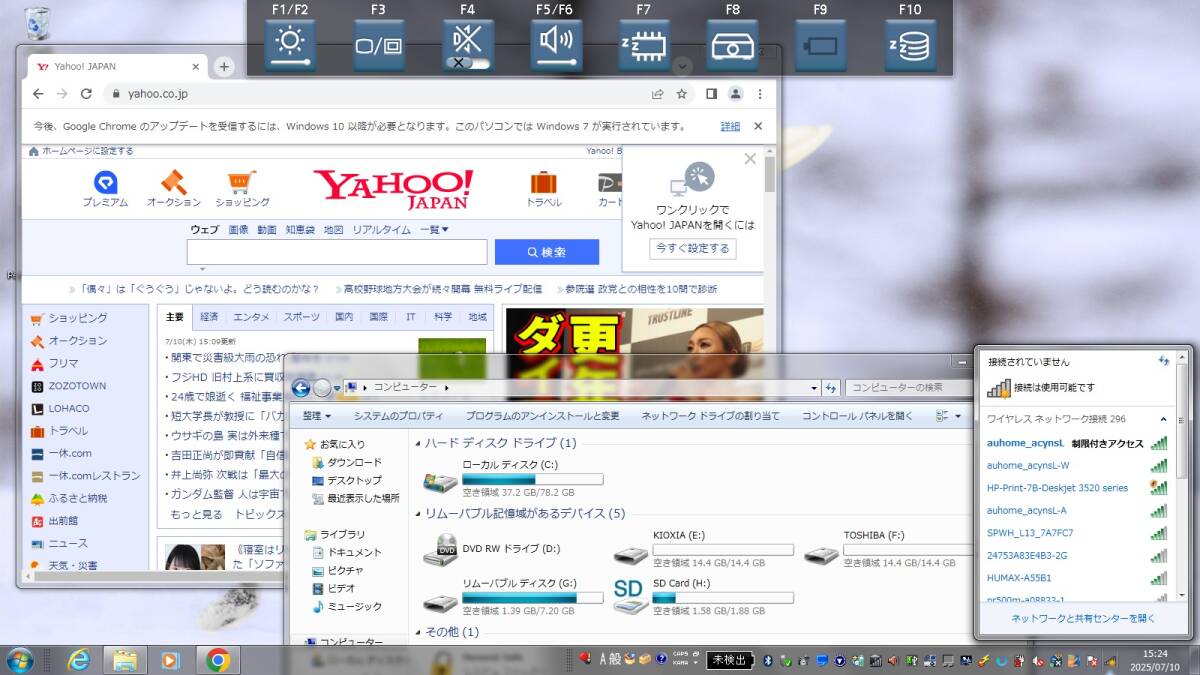The height and width of the screenshot is (675, 1200).
Task: Open the Chrome side panel
Action: pos(711,94)
